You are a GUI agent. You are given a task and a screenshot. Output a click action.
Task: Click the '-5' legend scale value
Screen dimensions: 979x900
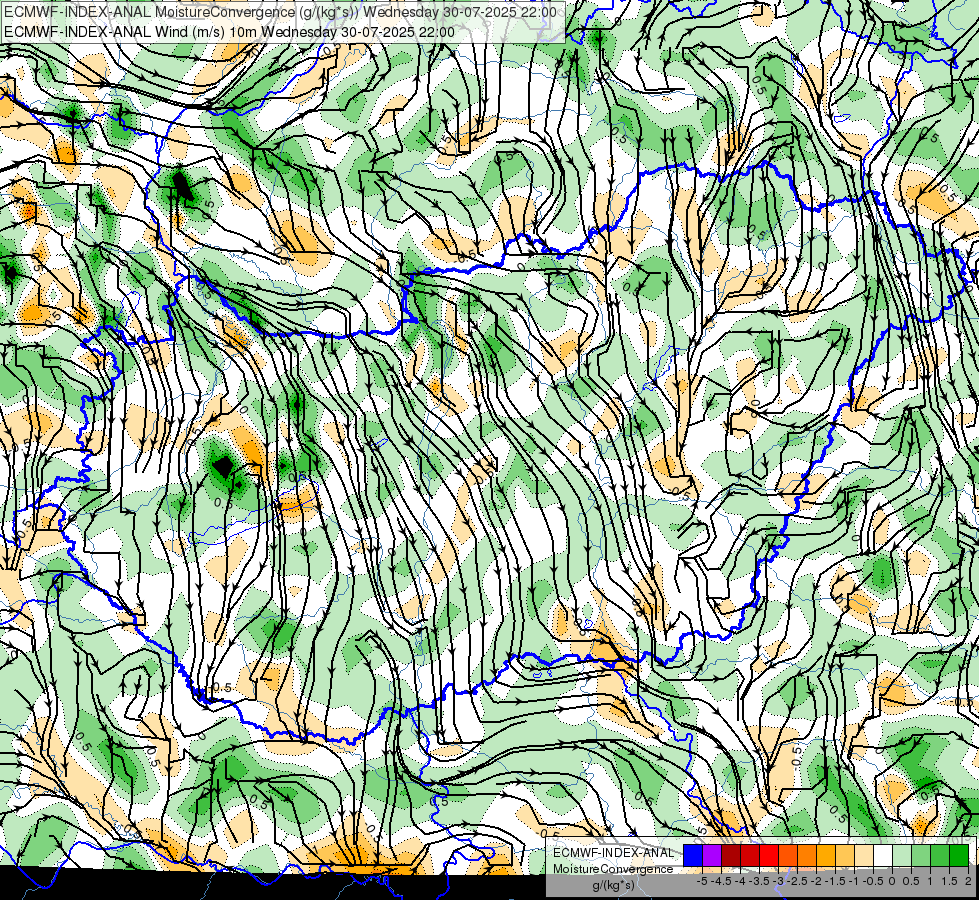tap(702, 881)
